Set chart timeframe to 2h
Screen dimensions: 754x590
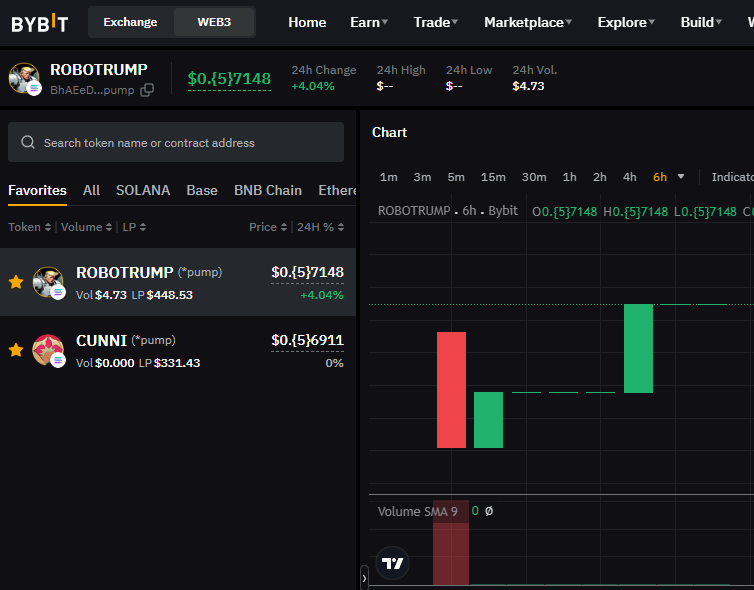point(599,177)
